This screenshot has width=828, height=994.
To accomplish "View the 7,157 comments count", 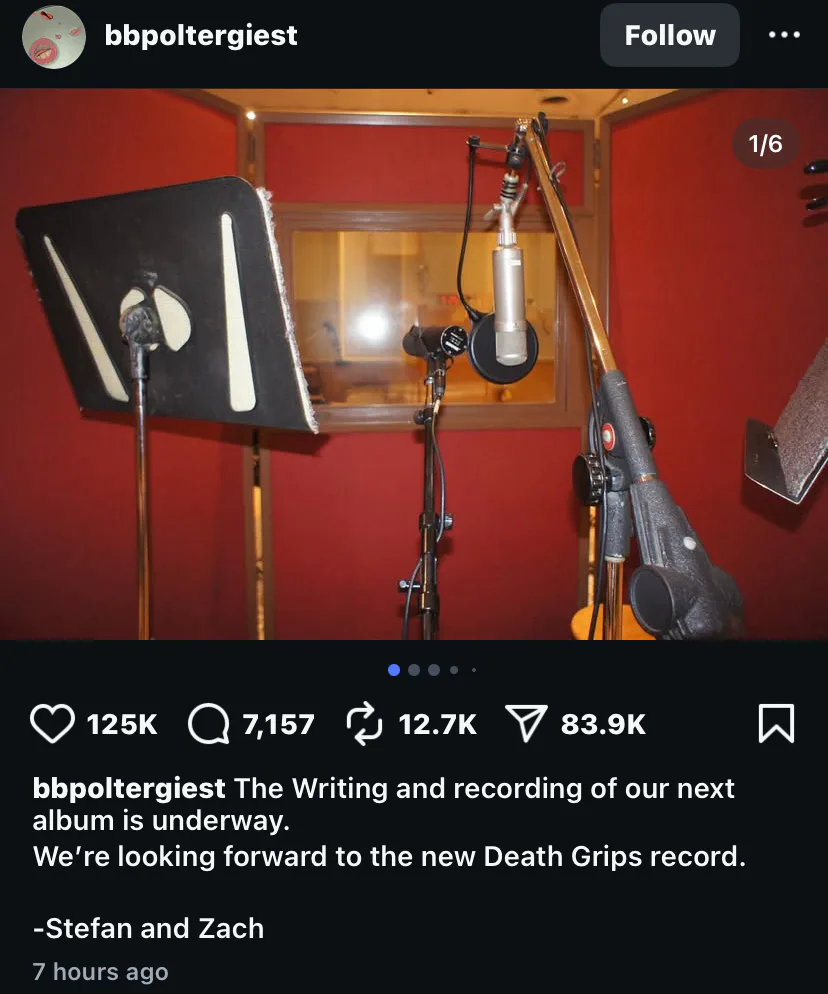I will (x=278, y=724).
